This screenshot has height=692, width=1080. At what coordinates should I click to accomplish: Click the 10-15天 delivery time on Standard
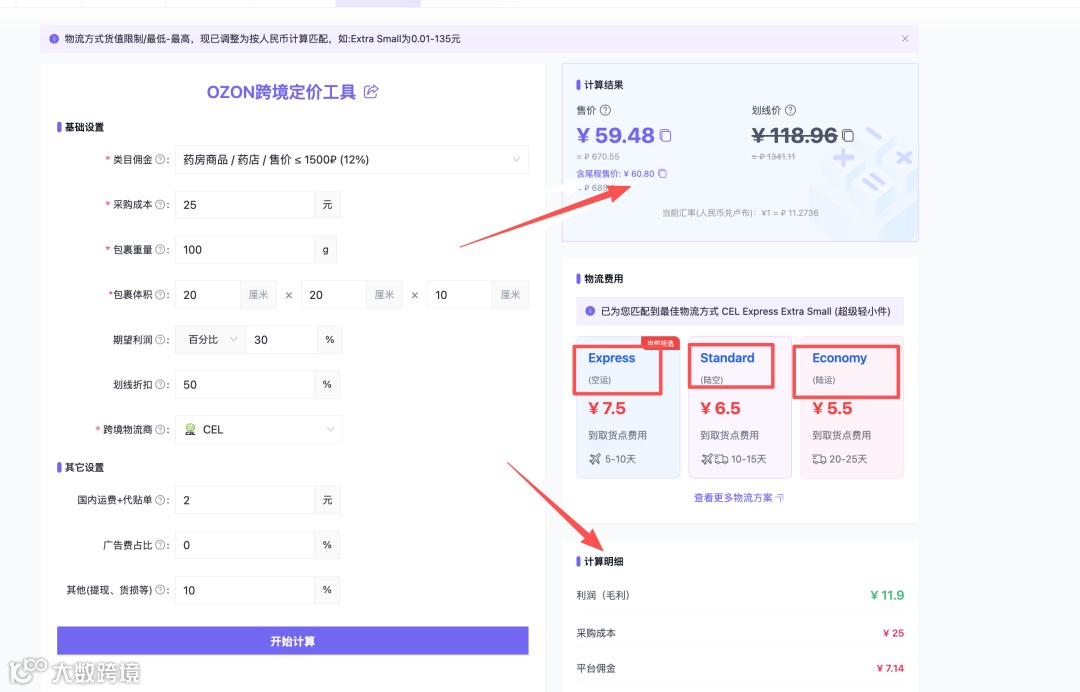749,459
